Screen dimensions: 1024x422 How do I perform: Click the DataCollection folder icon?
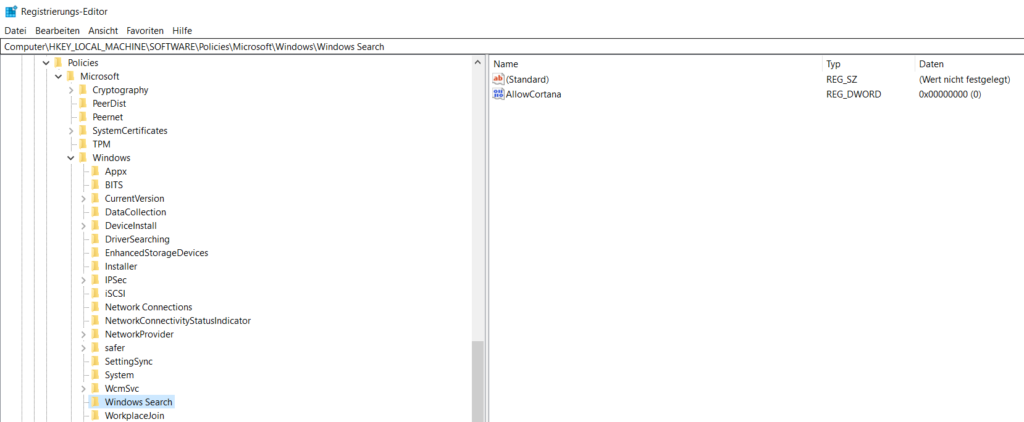pyautogui.click(x=95, y=212)
